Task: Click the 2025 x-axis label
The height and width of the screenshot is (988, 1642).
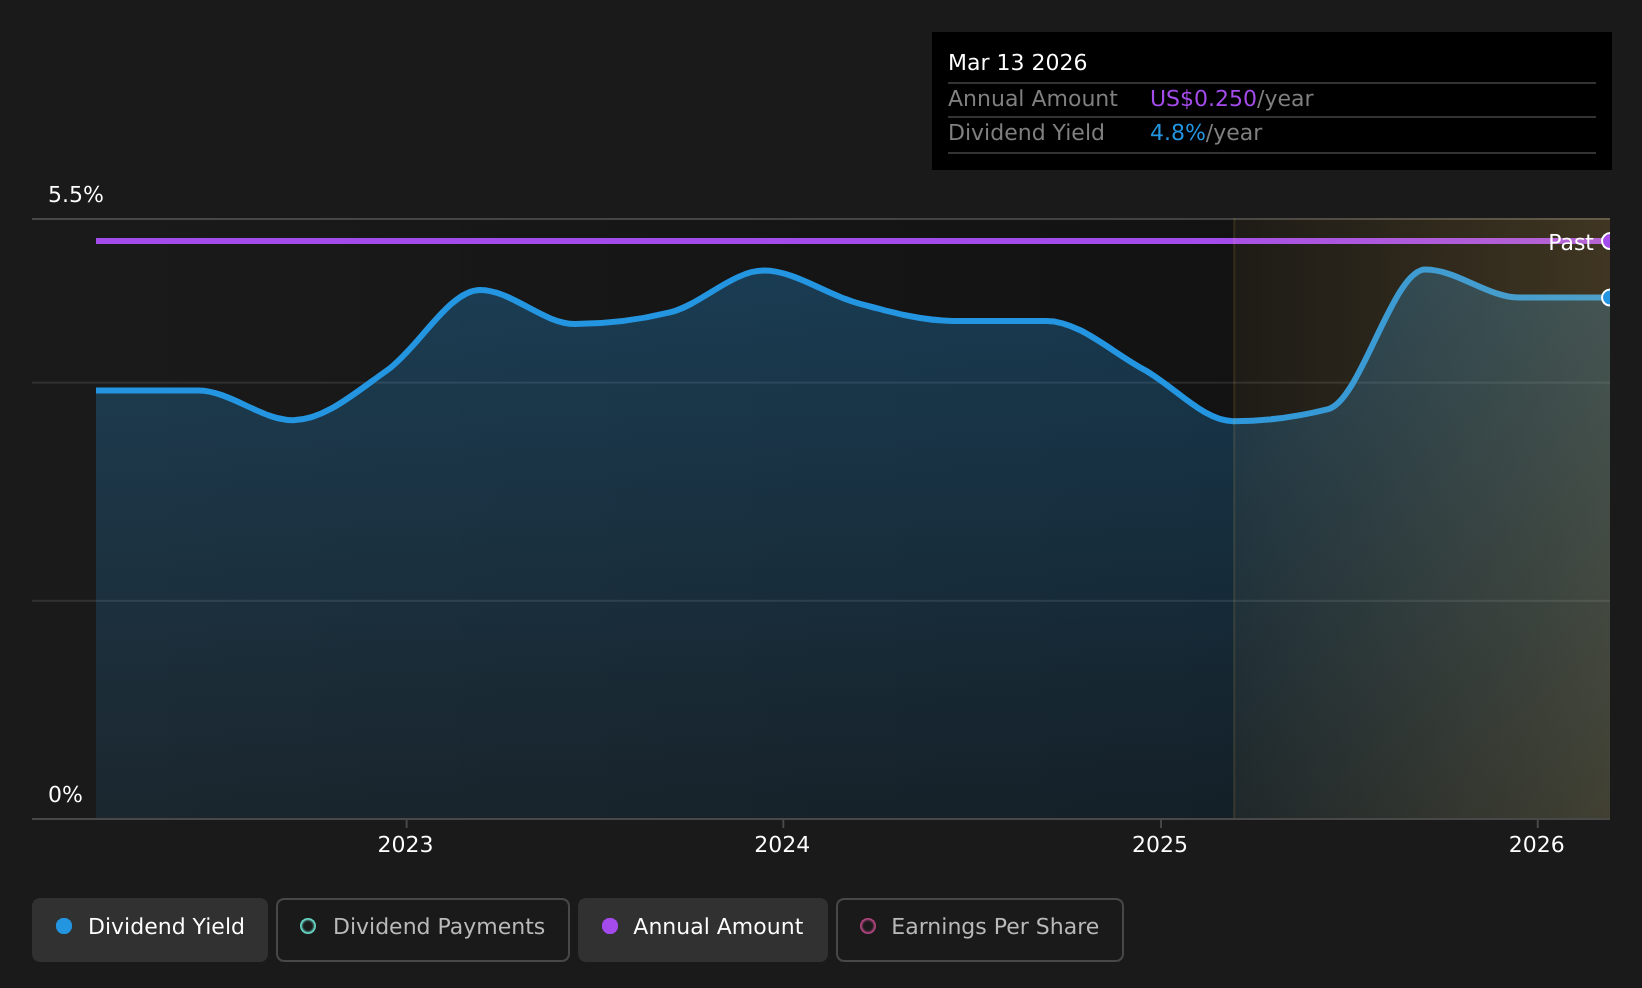Action: [1160, 845]
